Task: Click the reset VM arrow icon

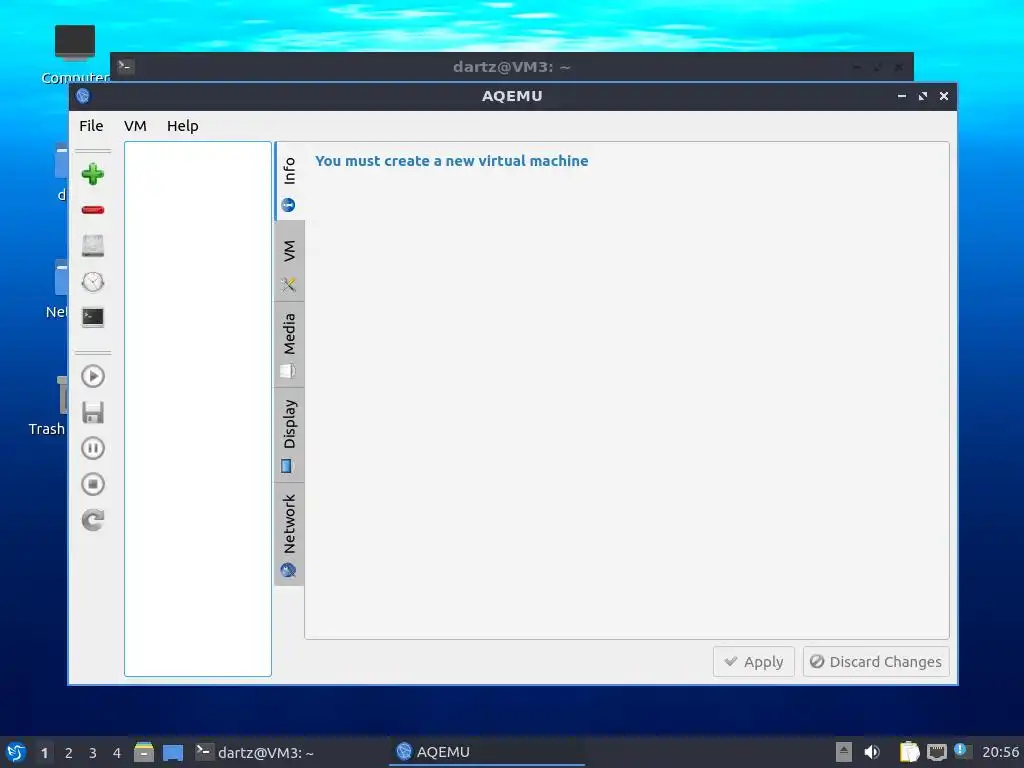Action: (93, 520)
